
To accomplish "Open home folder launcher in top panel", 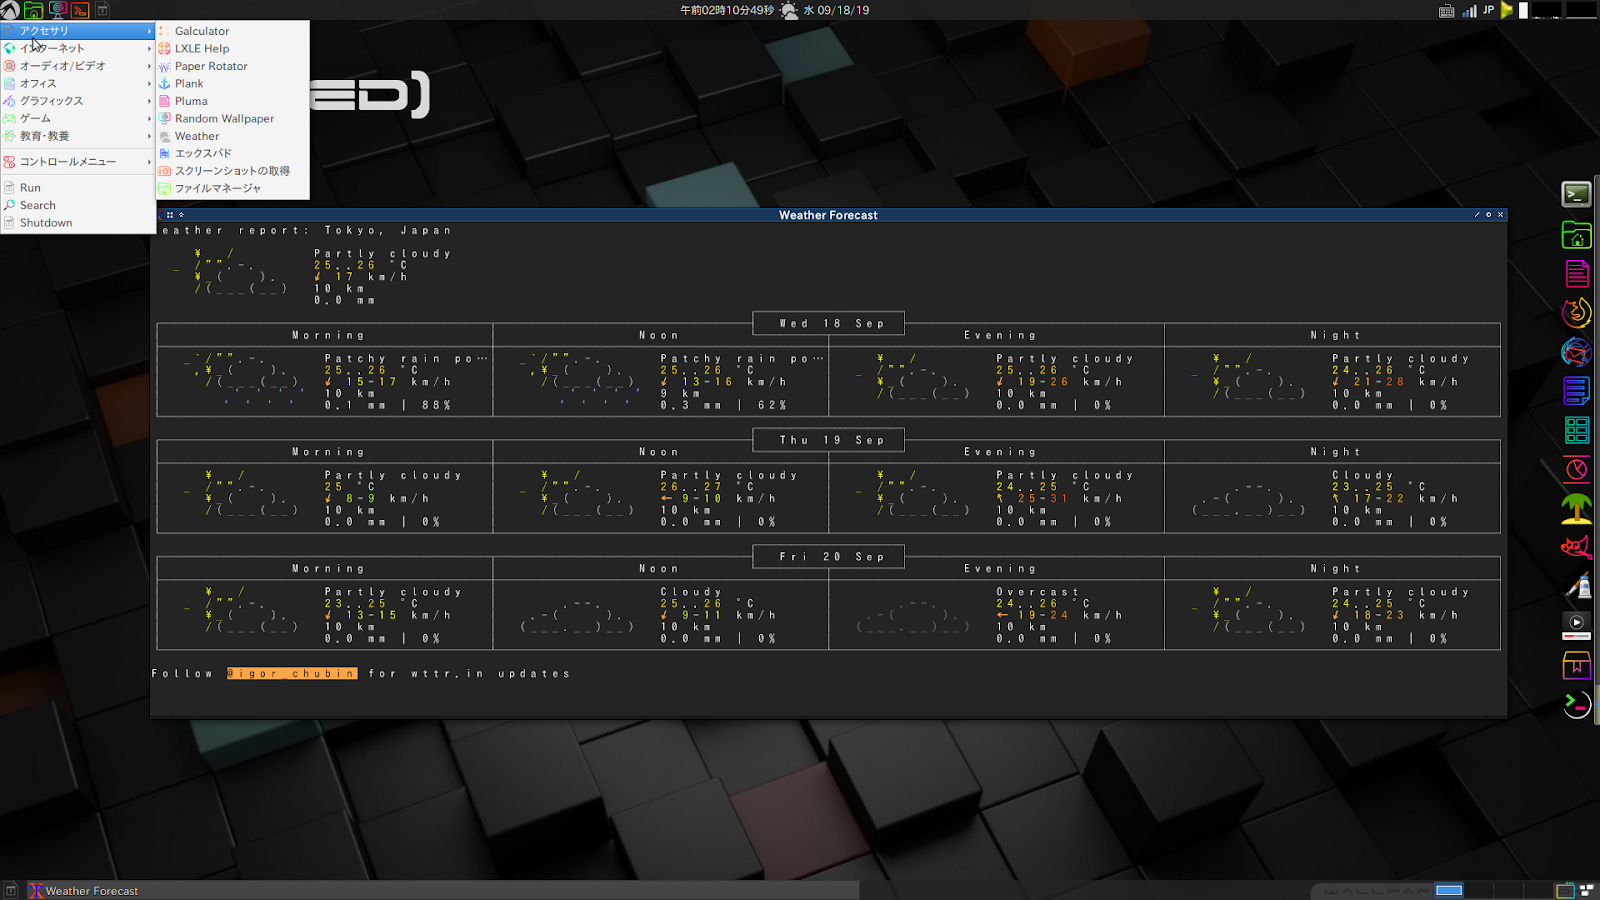I will click(x=33, y=10).
